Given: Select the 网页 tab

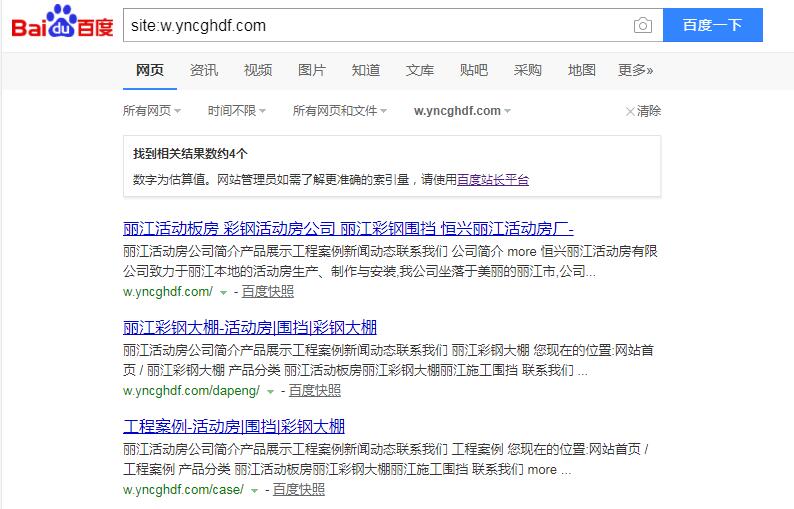Looking at the screenshot, I should (149, 70).
